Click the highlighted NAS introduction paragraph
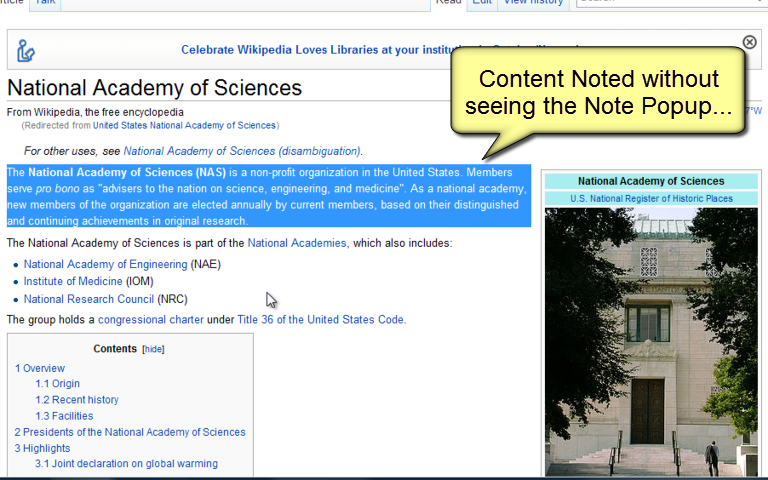The height and width of the screenshot is (480, 768). point(268,196)
